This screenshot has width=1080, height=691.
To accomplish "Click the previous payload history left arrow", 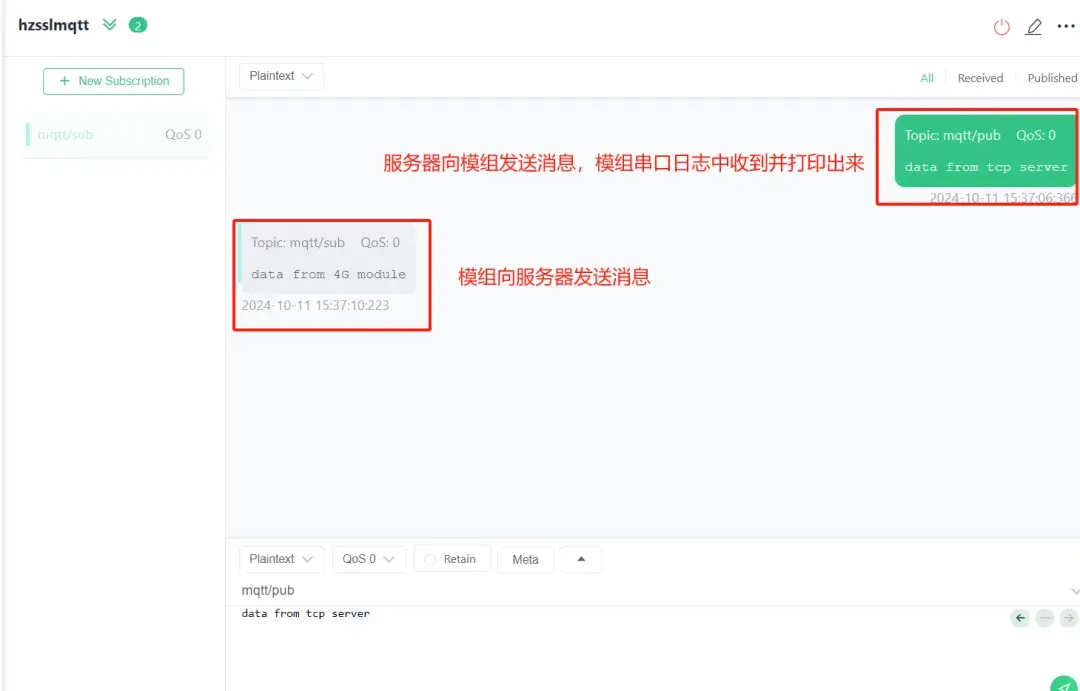I will [x=1020, y=618].
